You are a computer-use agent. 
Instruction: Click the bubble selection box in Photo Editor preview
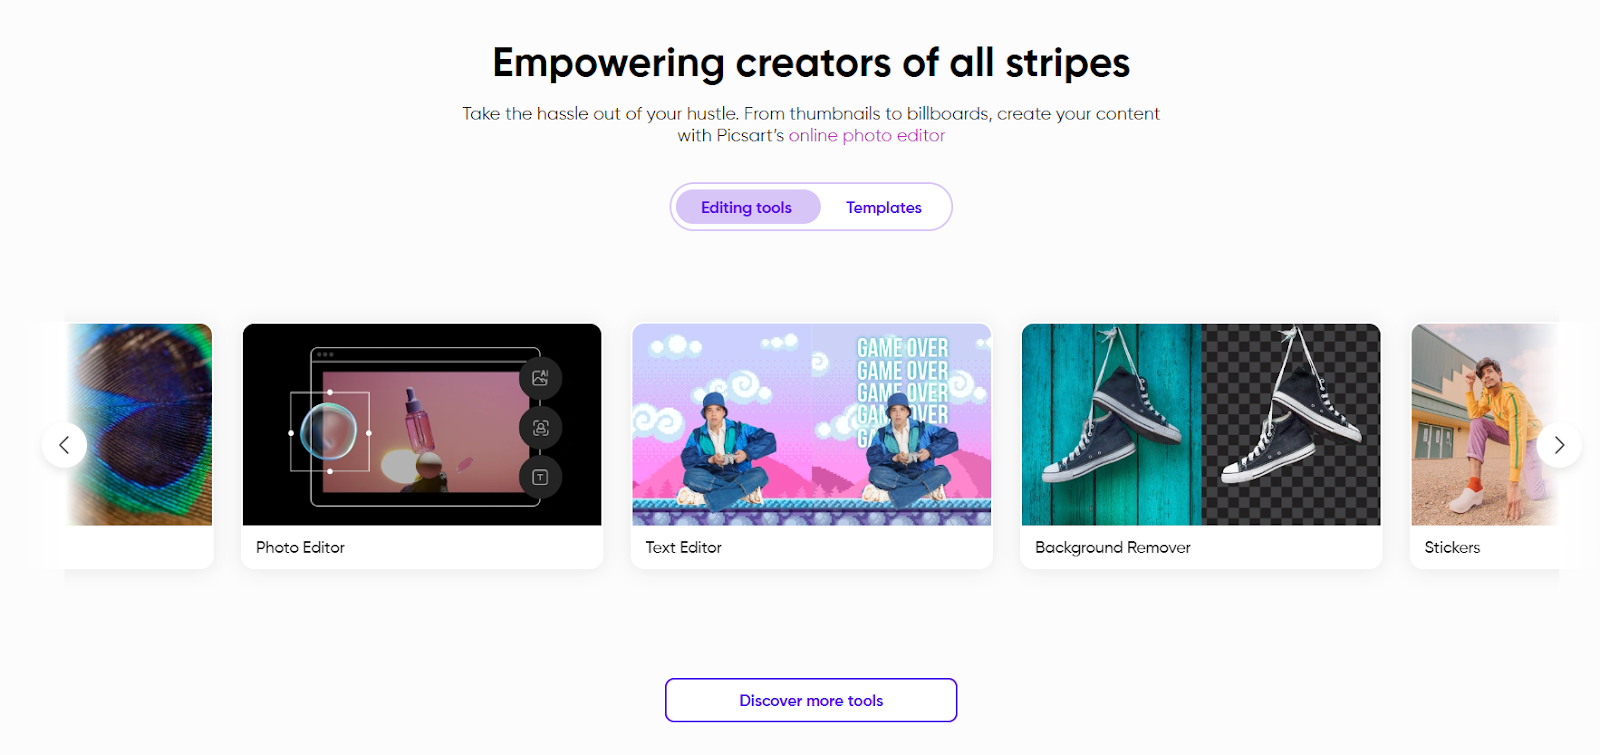click(x=330, y=432)
